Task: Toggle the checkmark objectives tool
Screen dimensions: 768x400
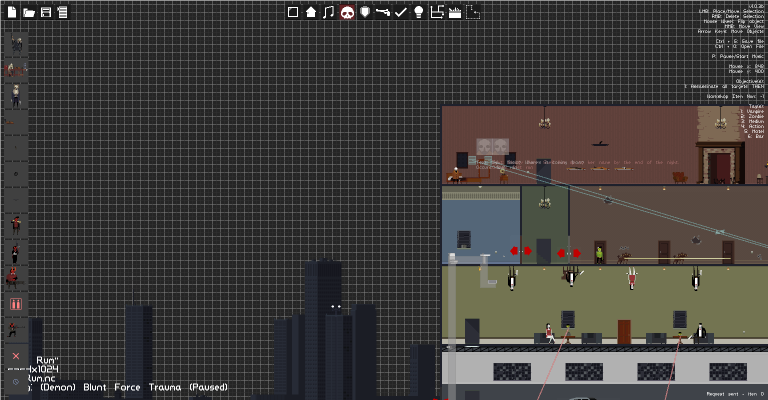Action: tap(401, 12)
